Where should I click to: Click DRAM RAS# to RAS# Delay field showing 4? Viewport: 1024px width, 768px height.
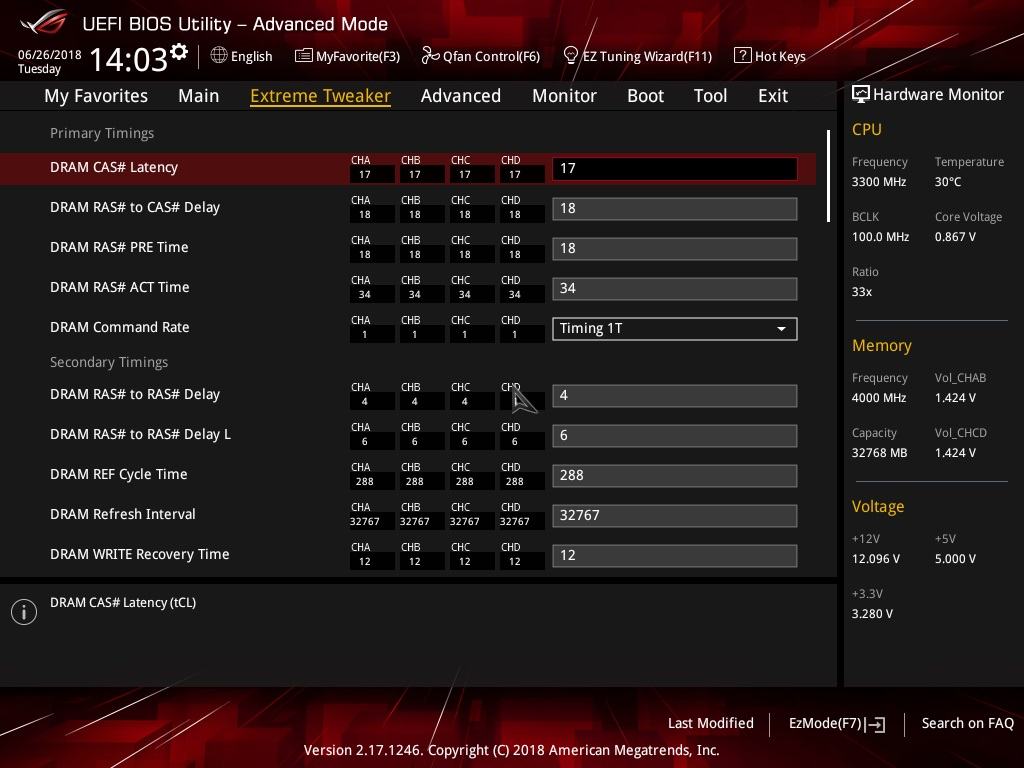click(x=674, y=395)
